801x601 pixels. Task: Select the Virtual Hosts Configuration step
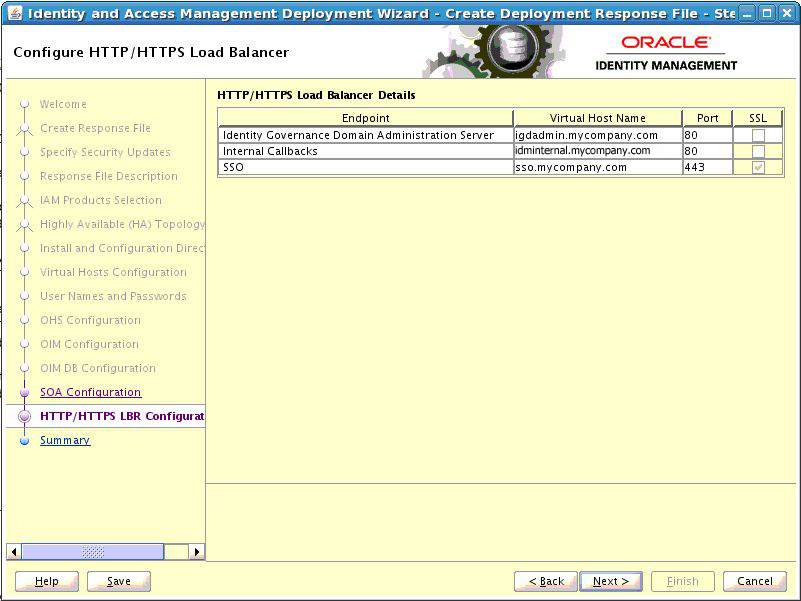tap(113, 272)
